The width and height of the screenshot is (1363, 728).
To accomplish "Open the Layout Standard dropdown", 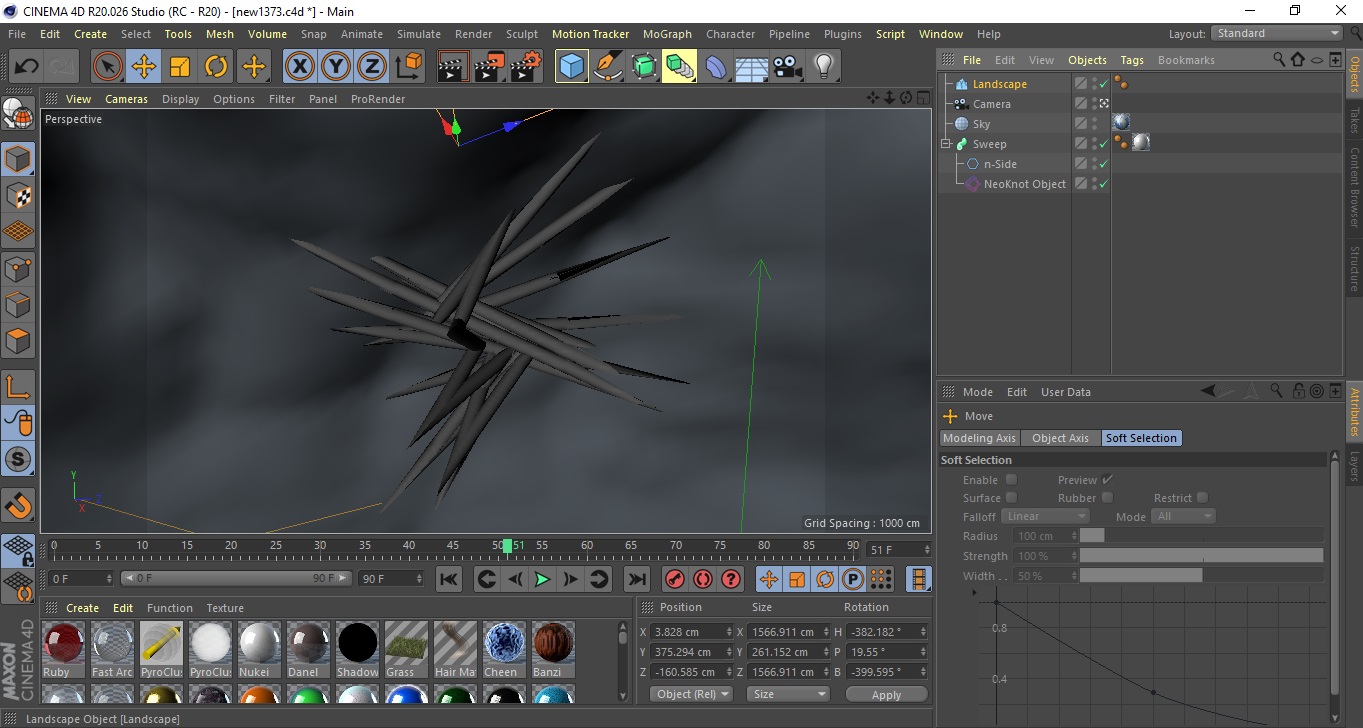I will (x=1277, y=33).
